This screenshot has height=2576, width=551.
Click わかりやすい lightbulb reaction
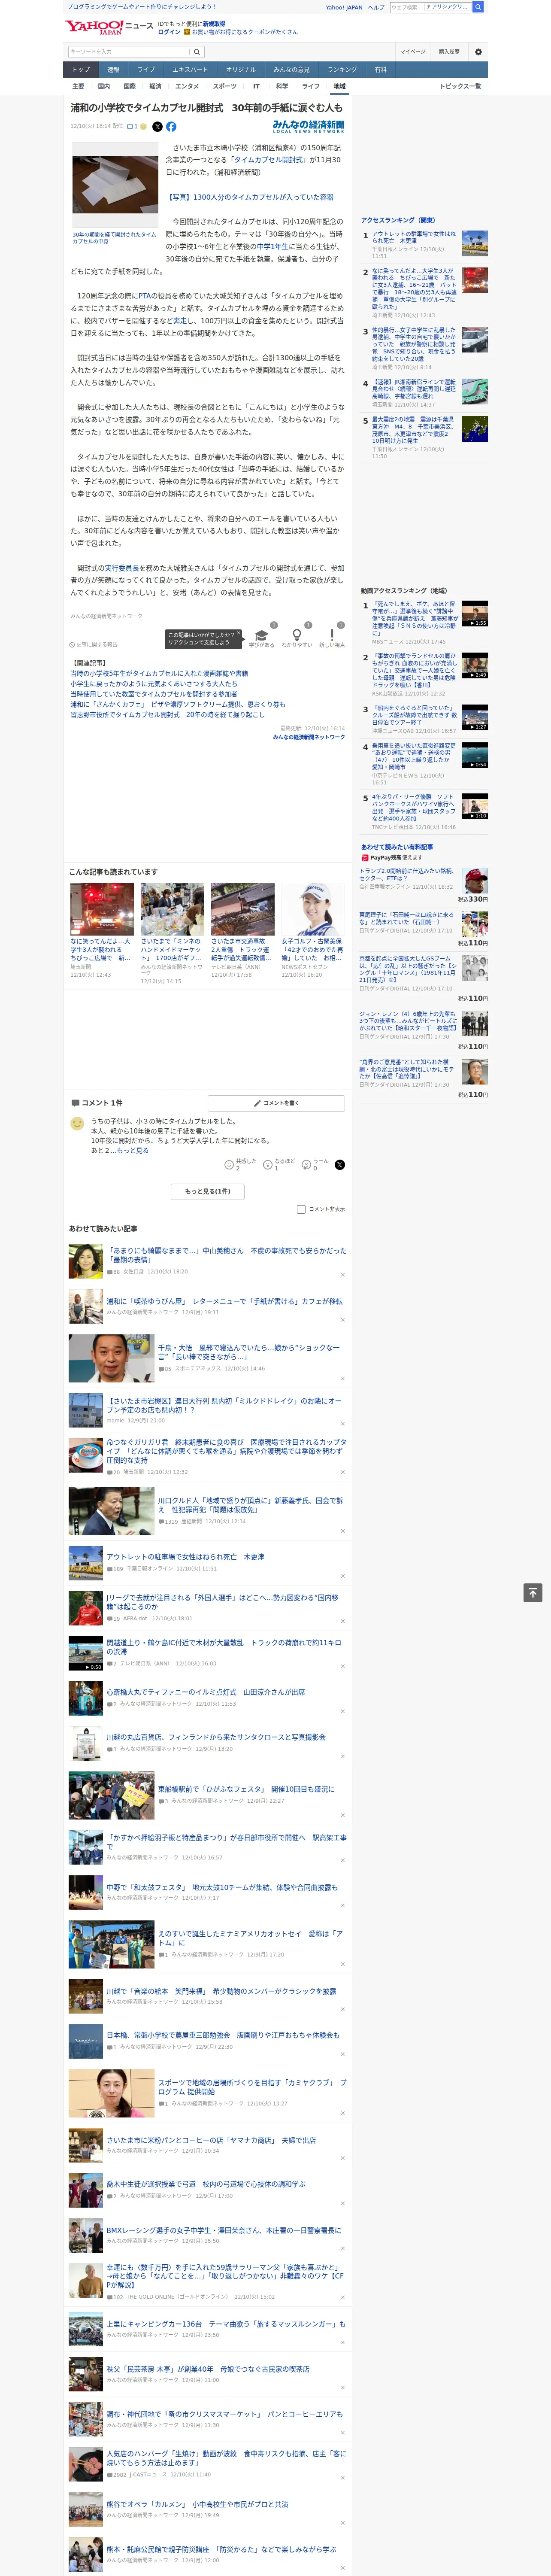296,635
